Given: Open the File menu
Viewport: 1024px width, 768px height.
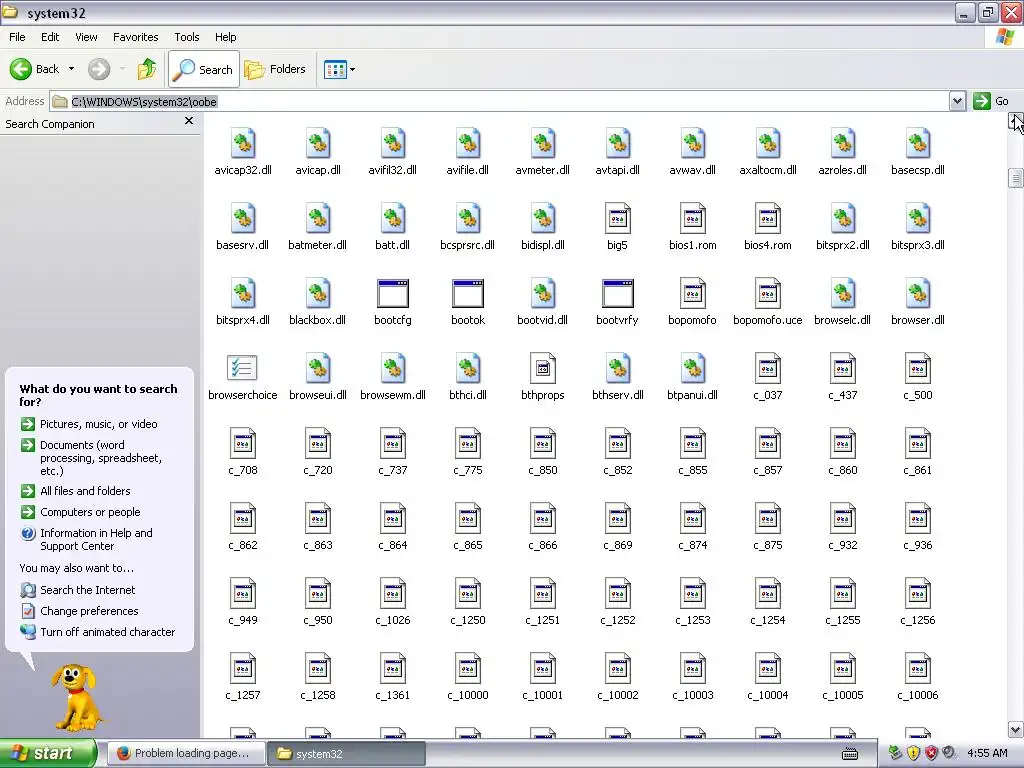Looking at the screenshot, I should coord(18,37).
